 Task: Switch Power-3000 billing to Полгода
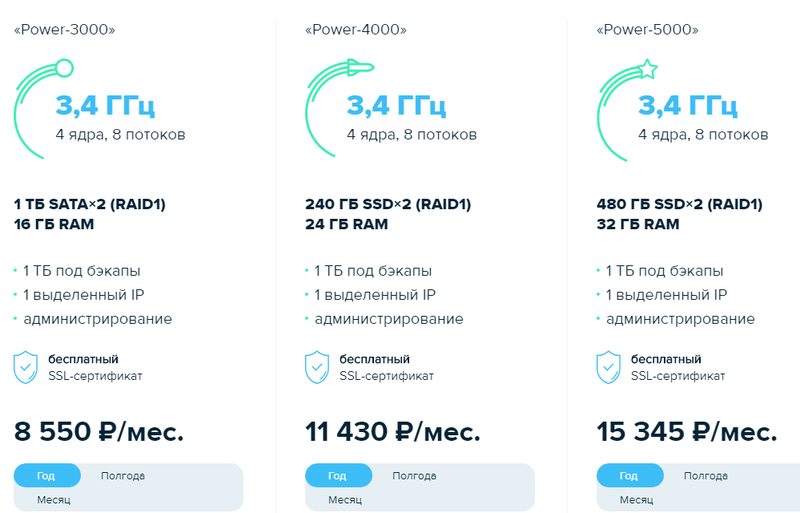point(123,476)
